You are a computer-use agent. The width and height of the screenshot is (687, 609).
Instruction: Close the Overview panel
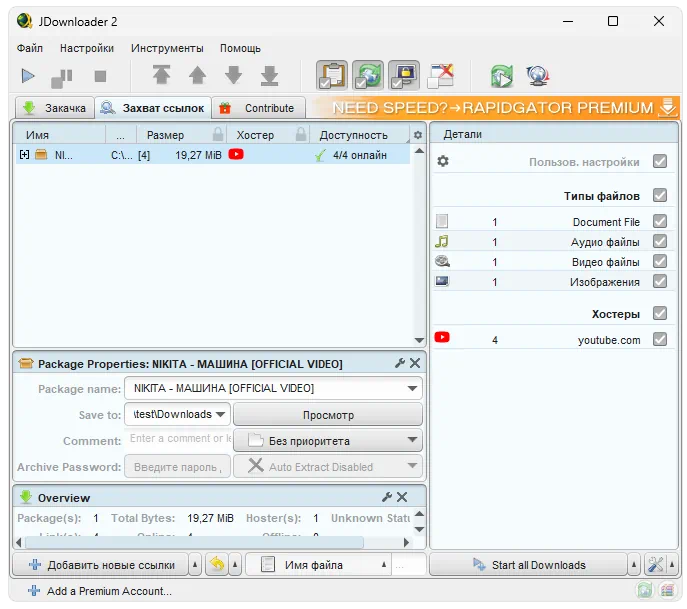point(402,497)
